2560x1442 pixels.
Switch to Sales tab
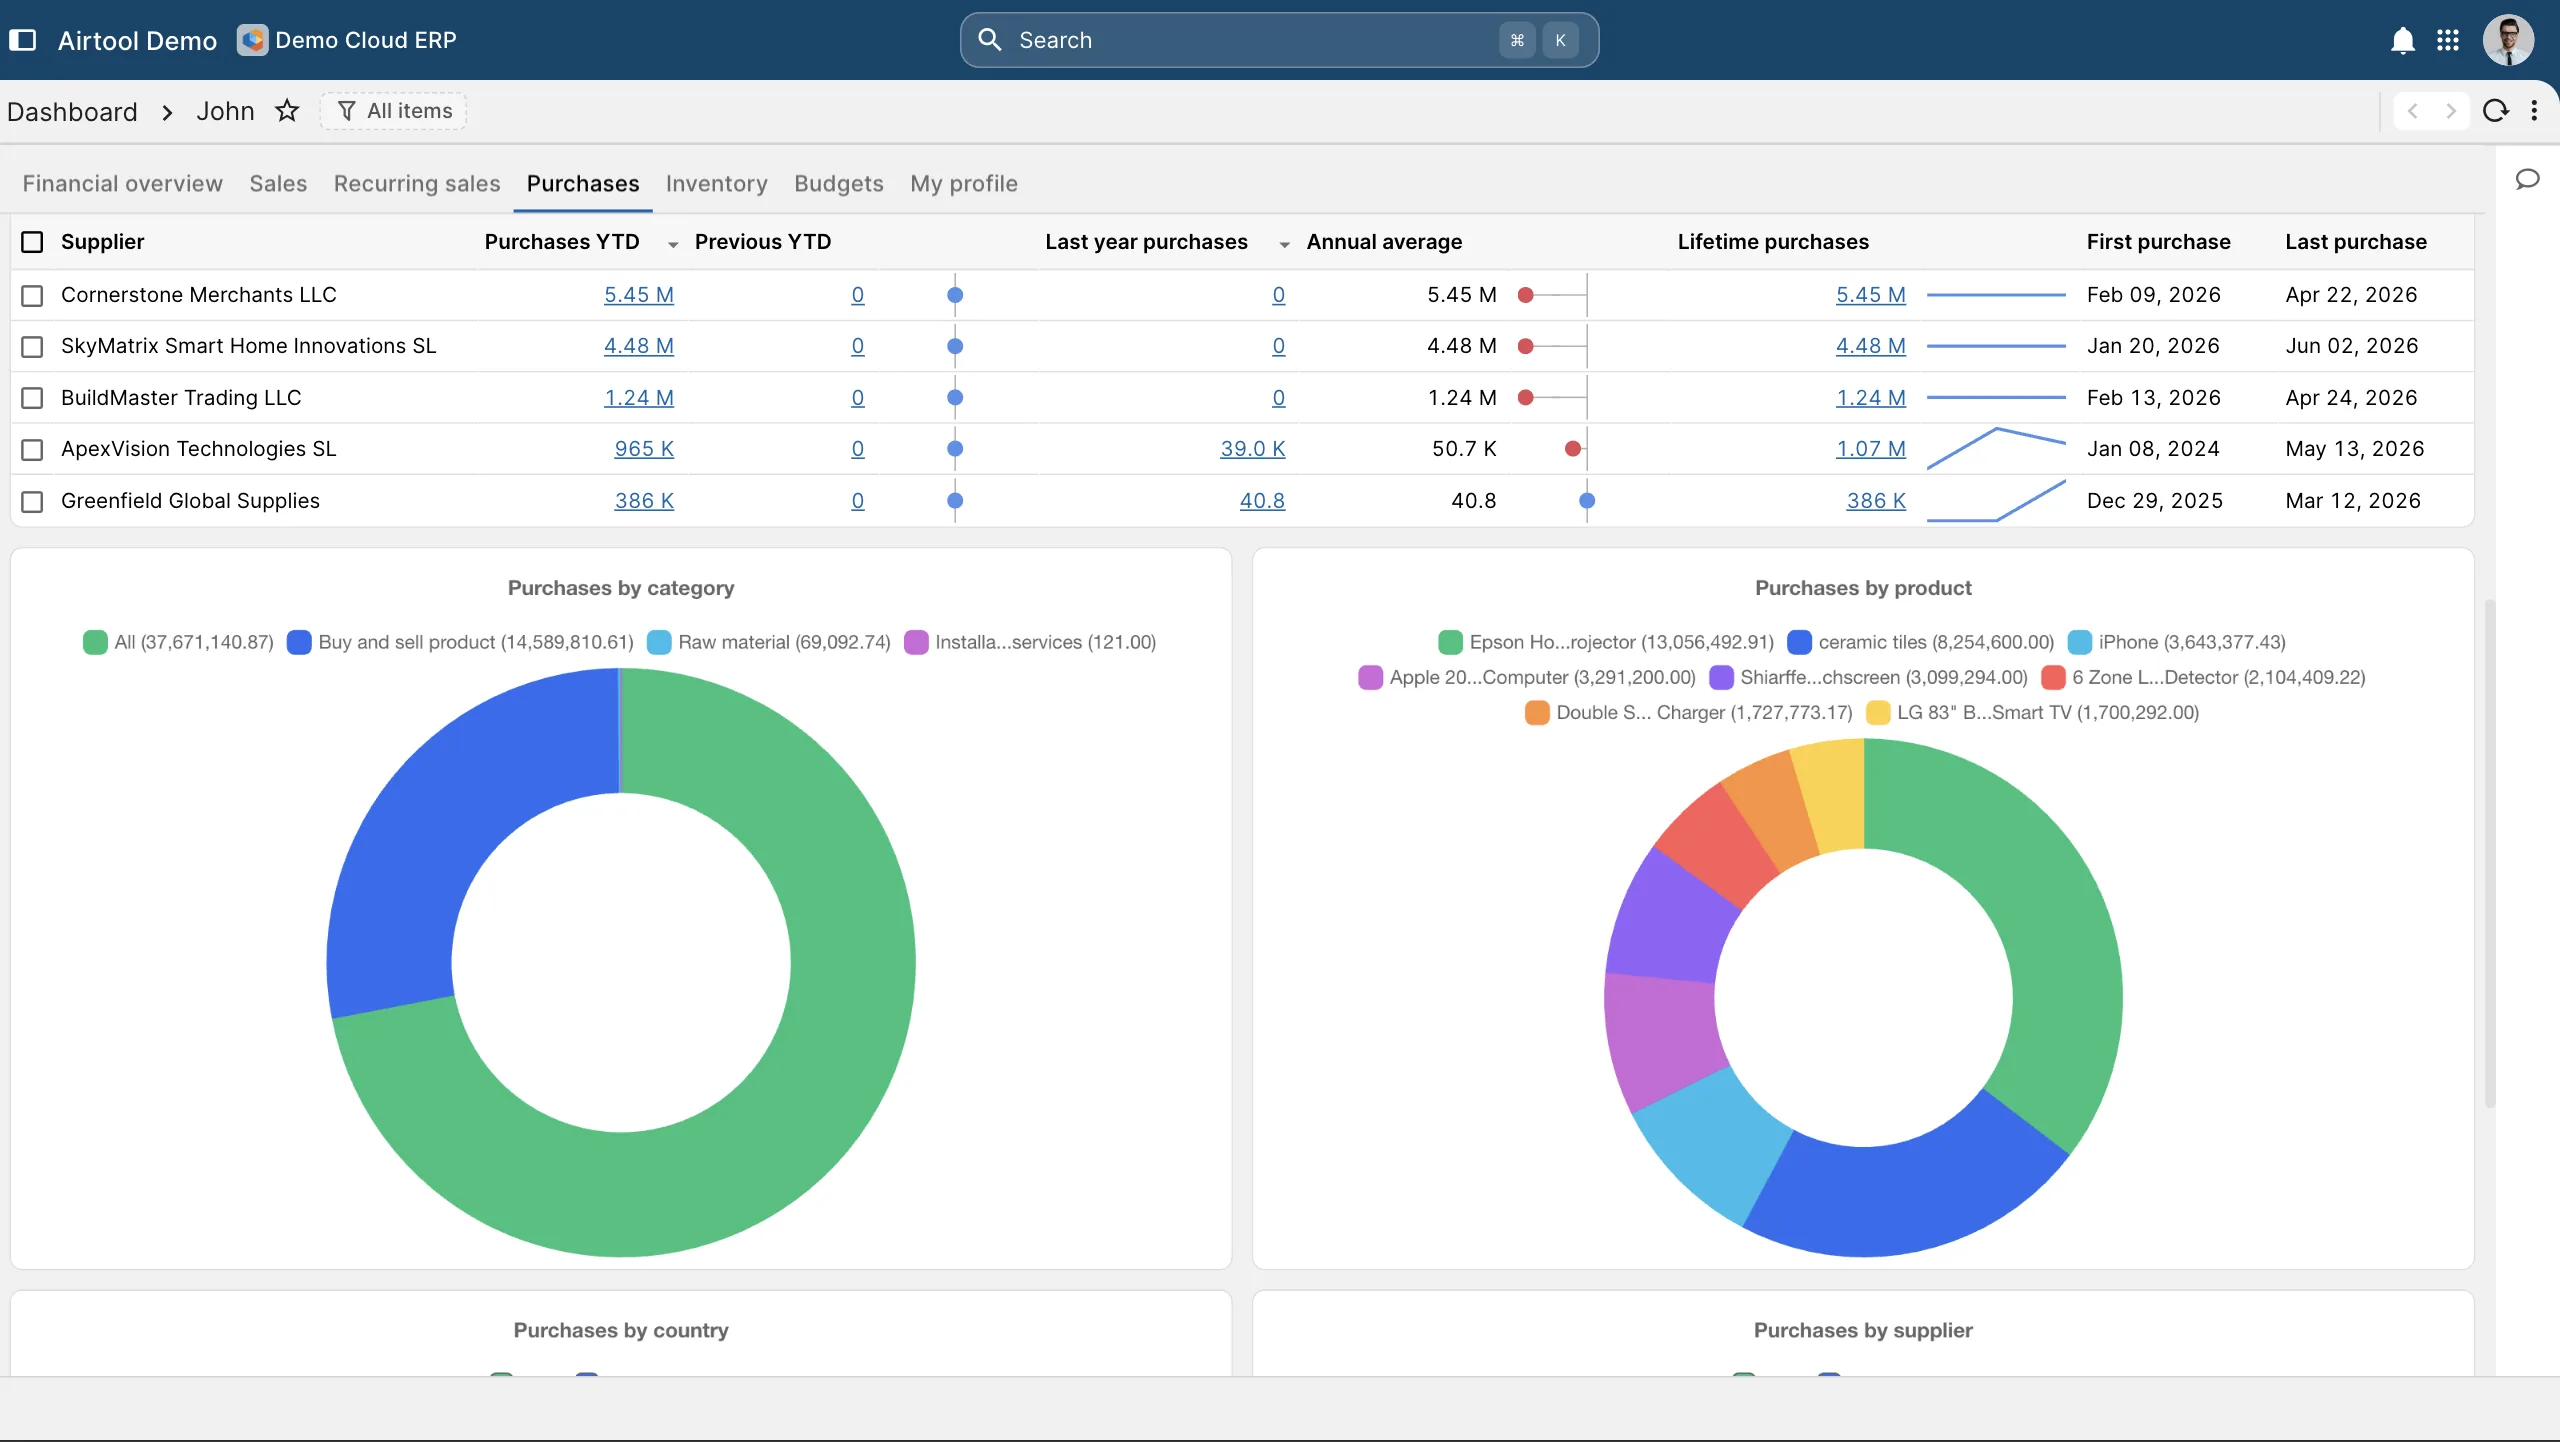coord(278,184)
